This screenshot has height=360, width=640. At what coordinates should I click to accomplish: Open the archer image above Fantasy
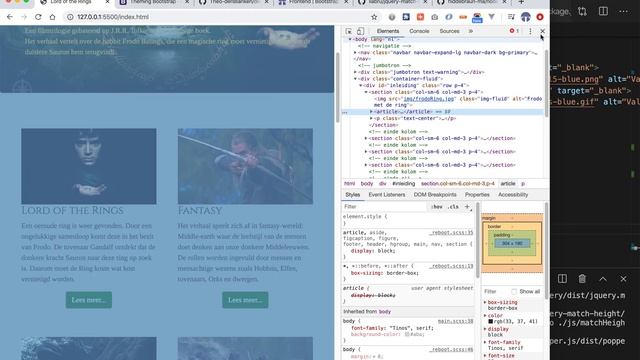point(245,166)
